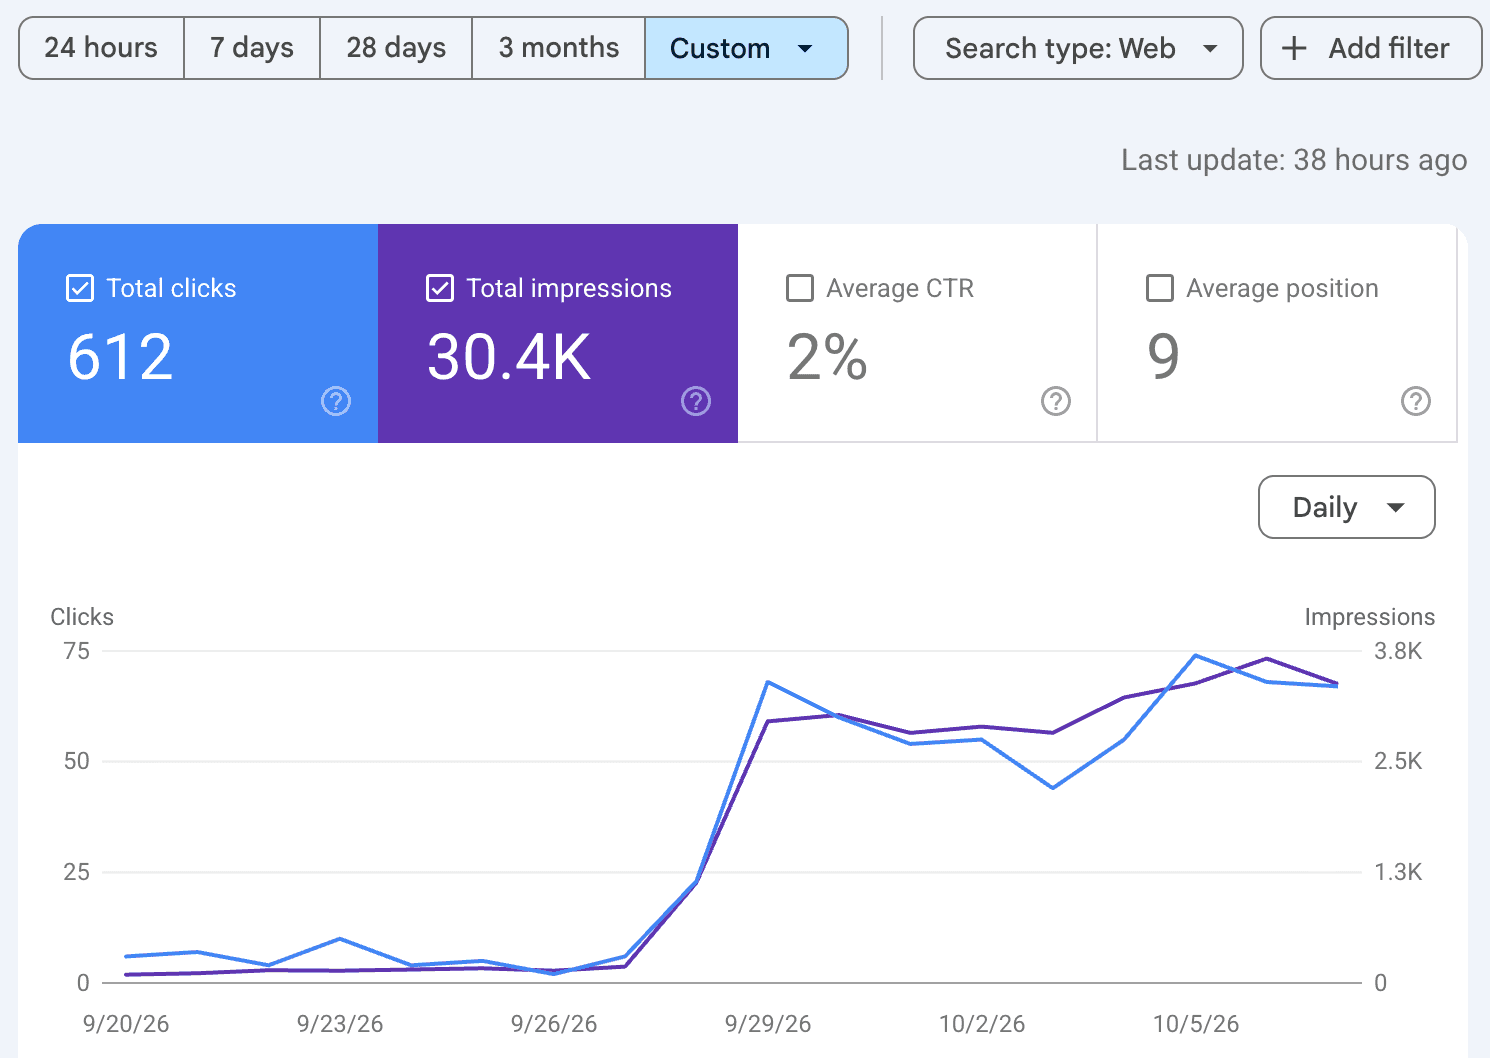Viewport: 1490px width, 1058px height.
Task: Uncheck the Total impressions checkbox
Action: click(x=440, y=288)
